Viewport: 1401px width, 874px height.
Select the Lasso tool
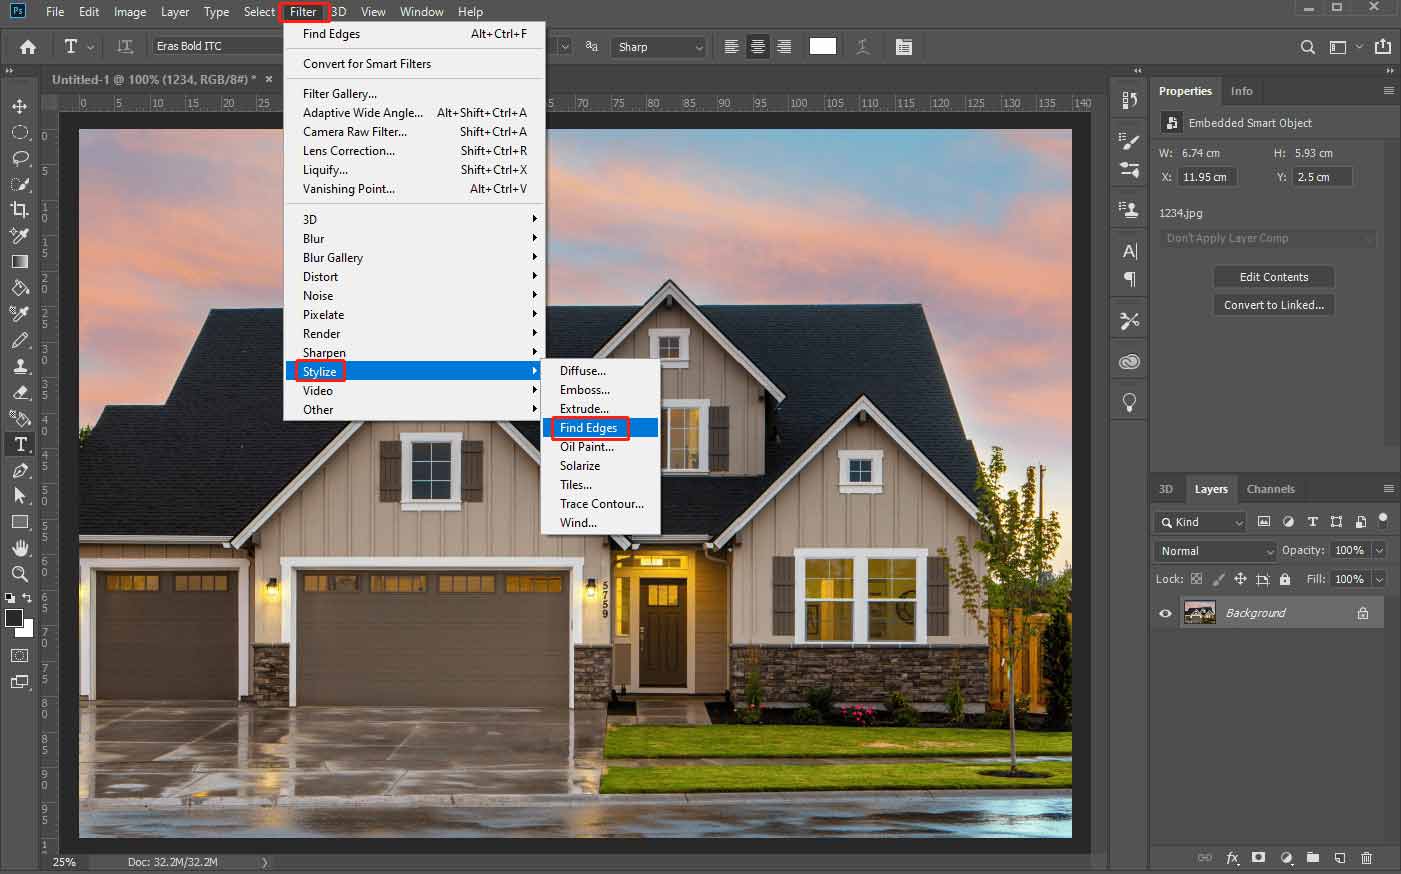20,157
